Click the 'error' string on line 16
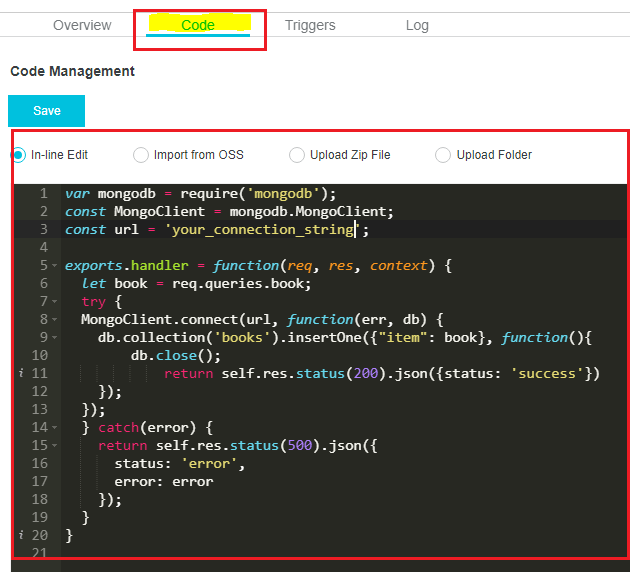630x572 pixels. 209,464
